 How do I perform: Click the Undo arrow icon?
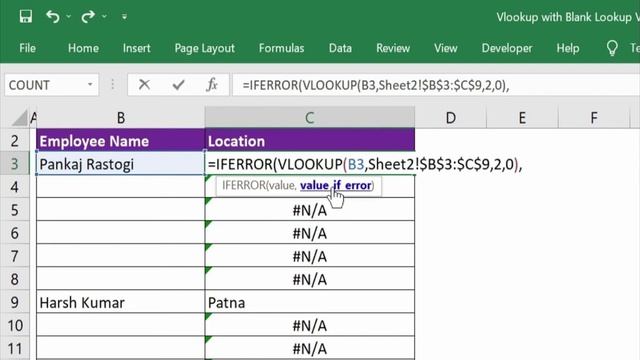click(x=53, y=17)
